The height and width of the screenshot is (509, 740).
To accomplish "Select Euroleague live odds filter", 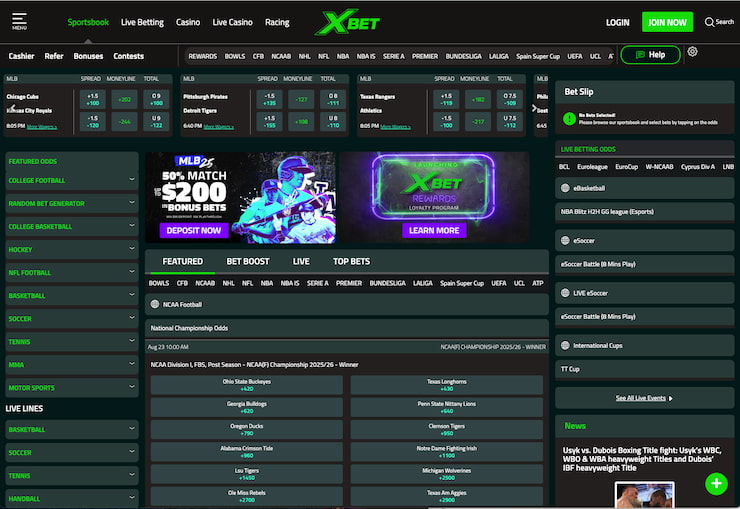I will 592,167.
